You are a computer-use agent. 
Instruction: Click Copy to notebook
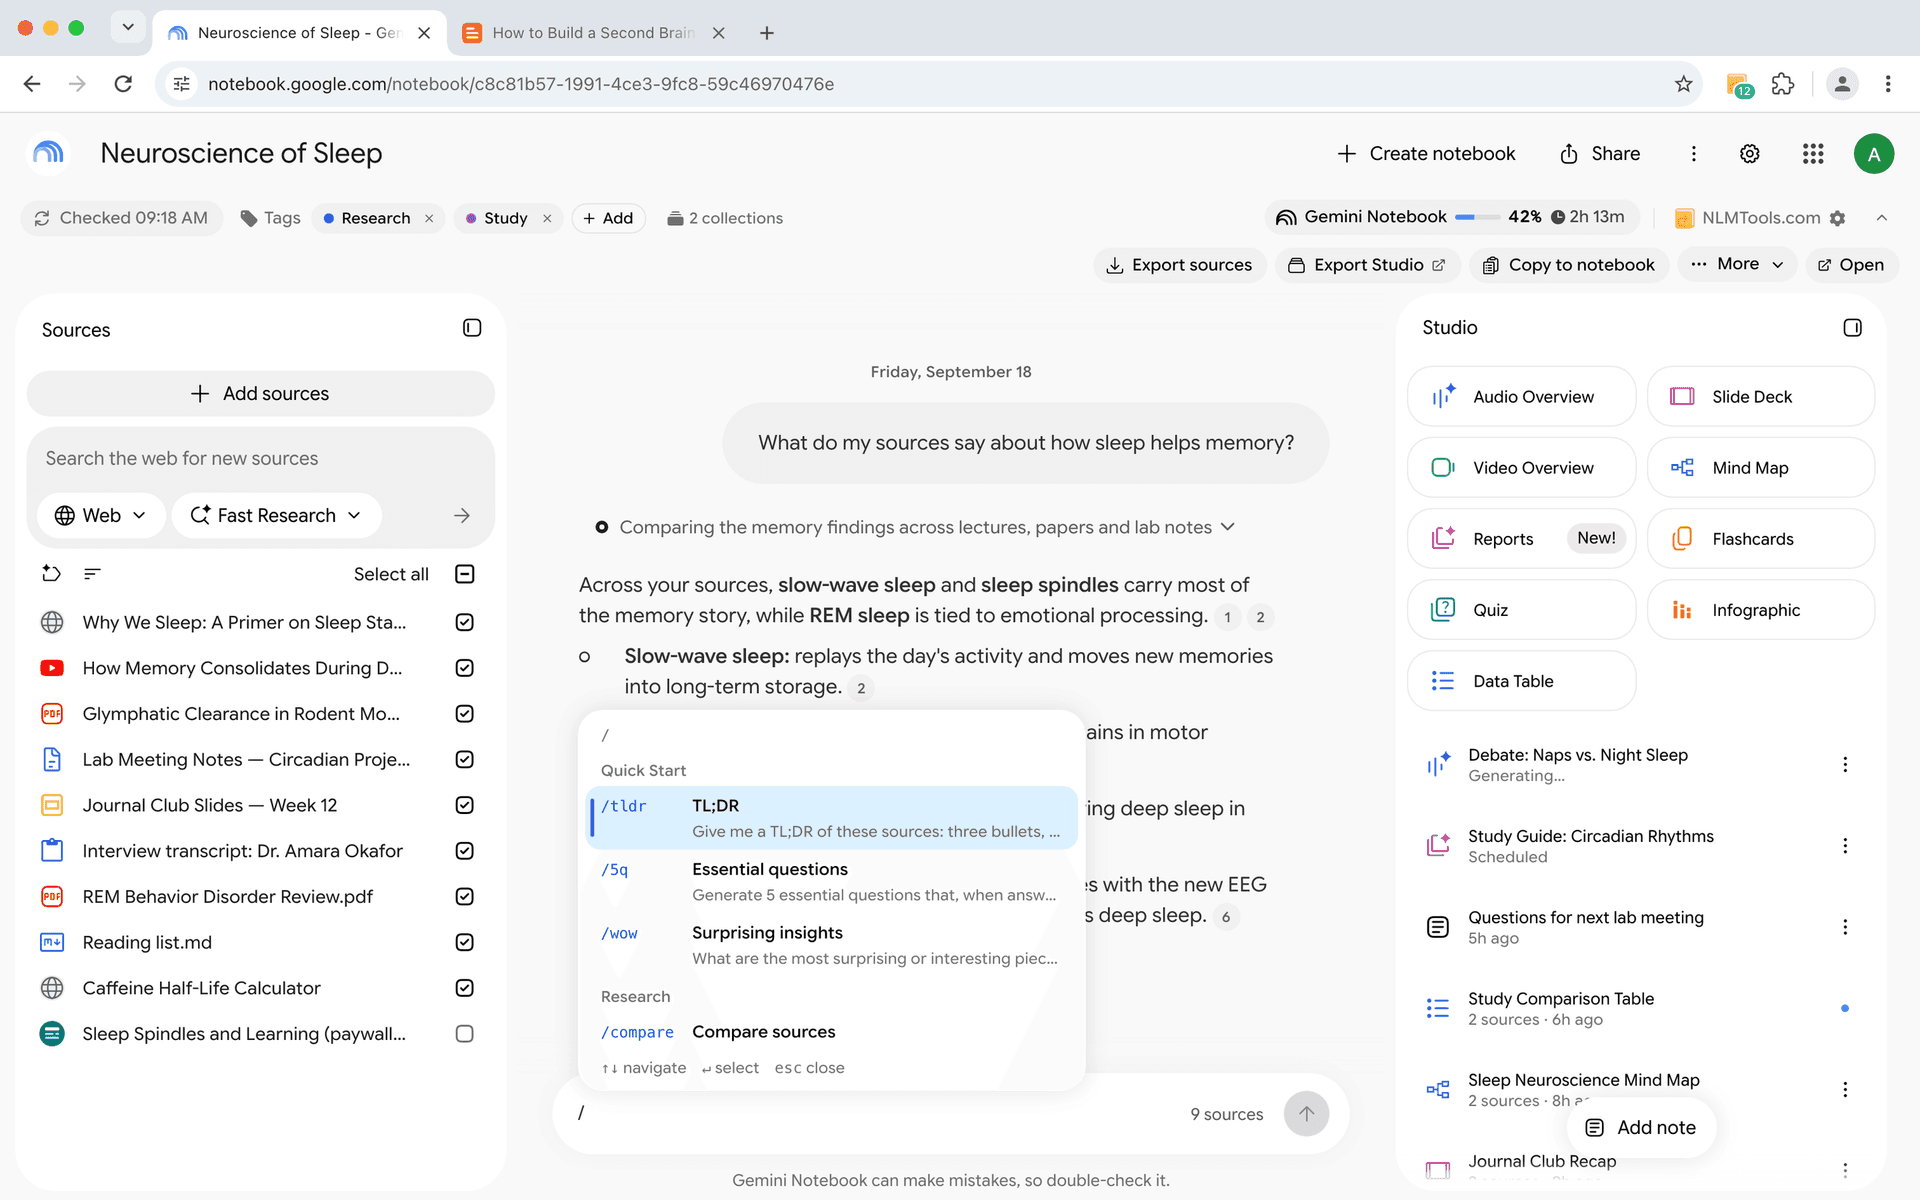(x=1569, y=265)
